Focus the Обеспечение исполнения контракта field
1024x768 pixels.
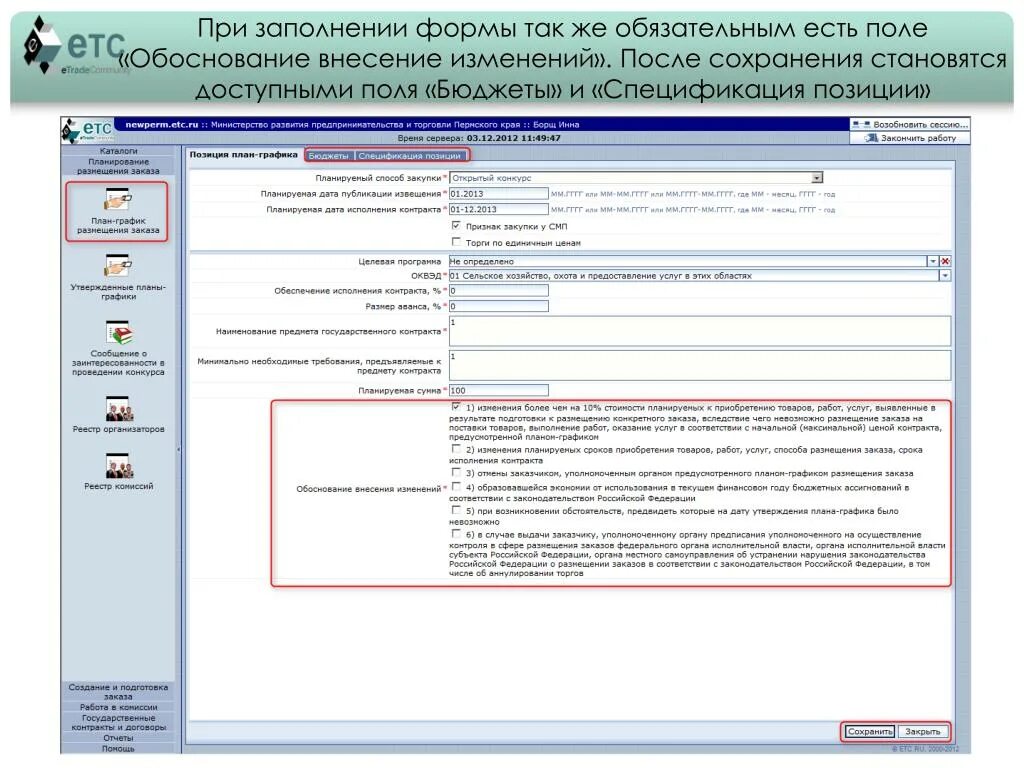click(498, 291)
